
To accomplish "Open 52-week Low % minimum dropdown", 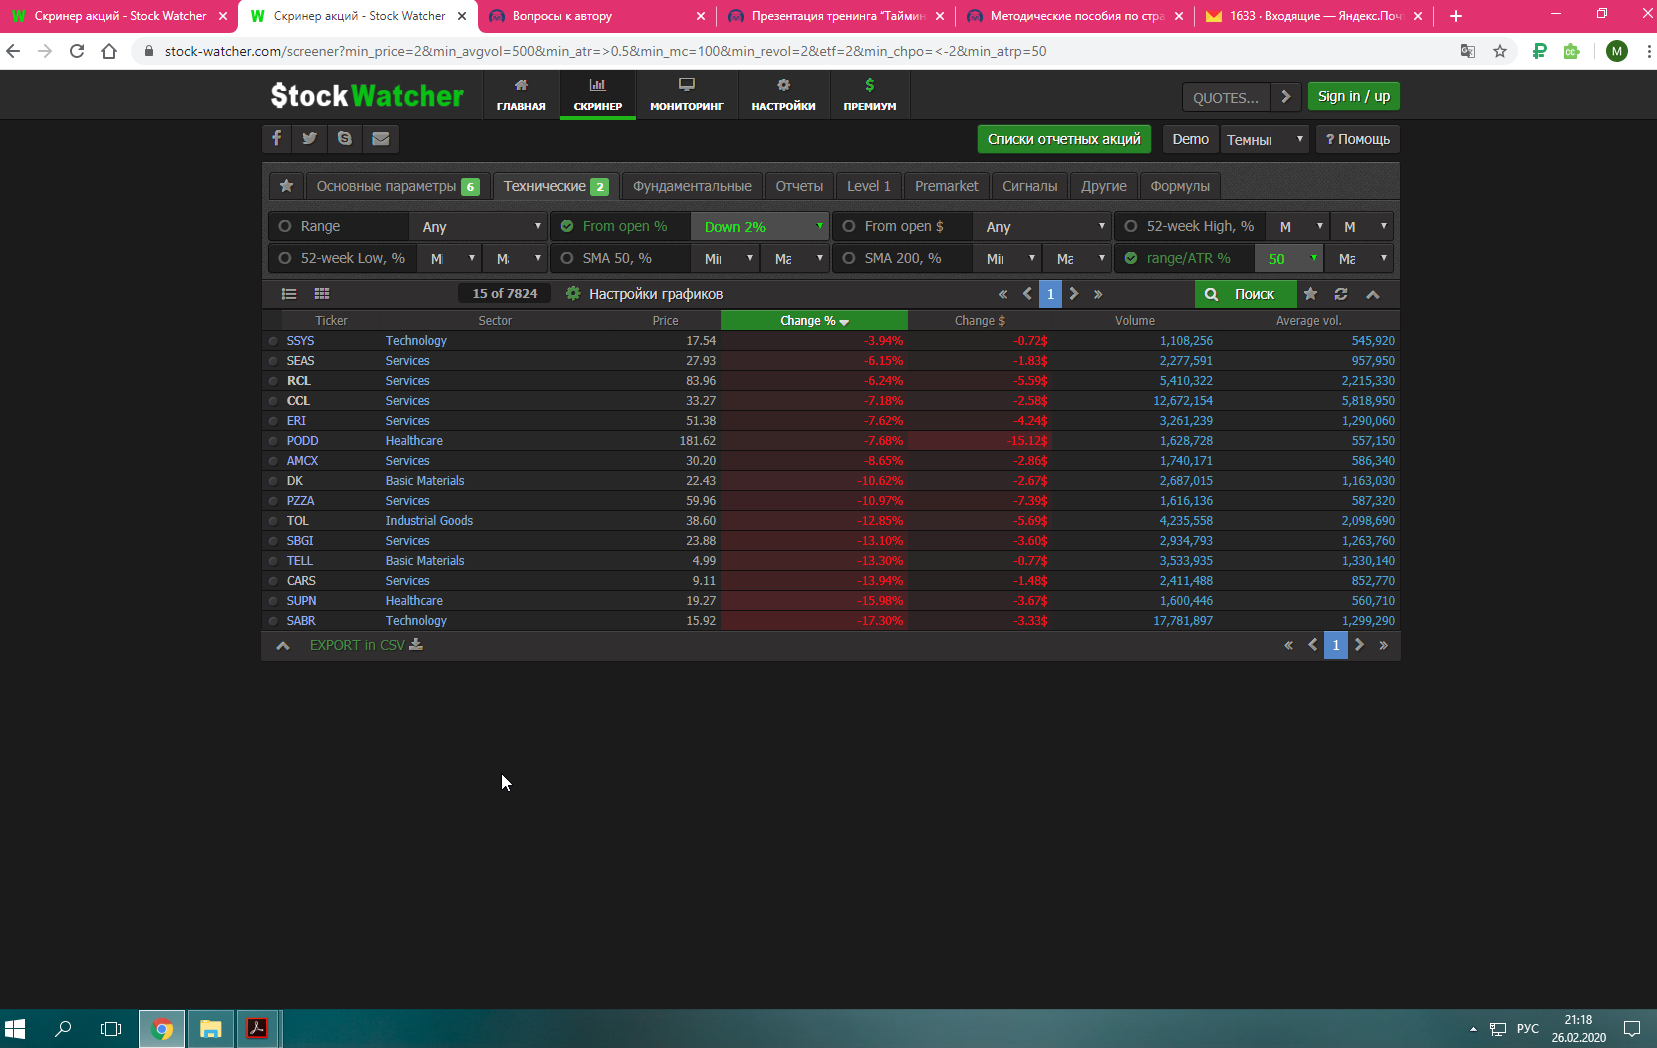I will 449,259.
